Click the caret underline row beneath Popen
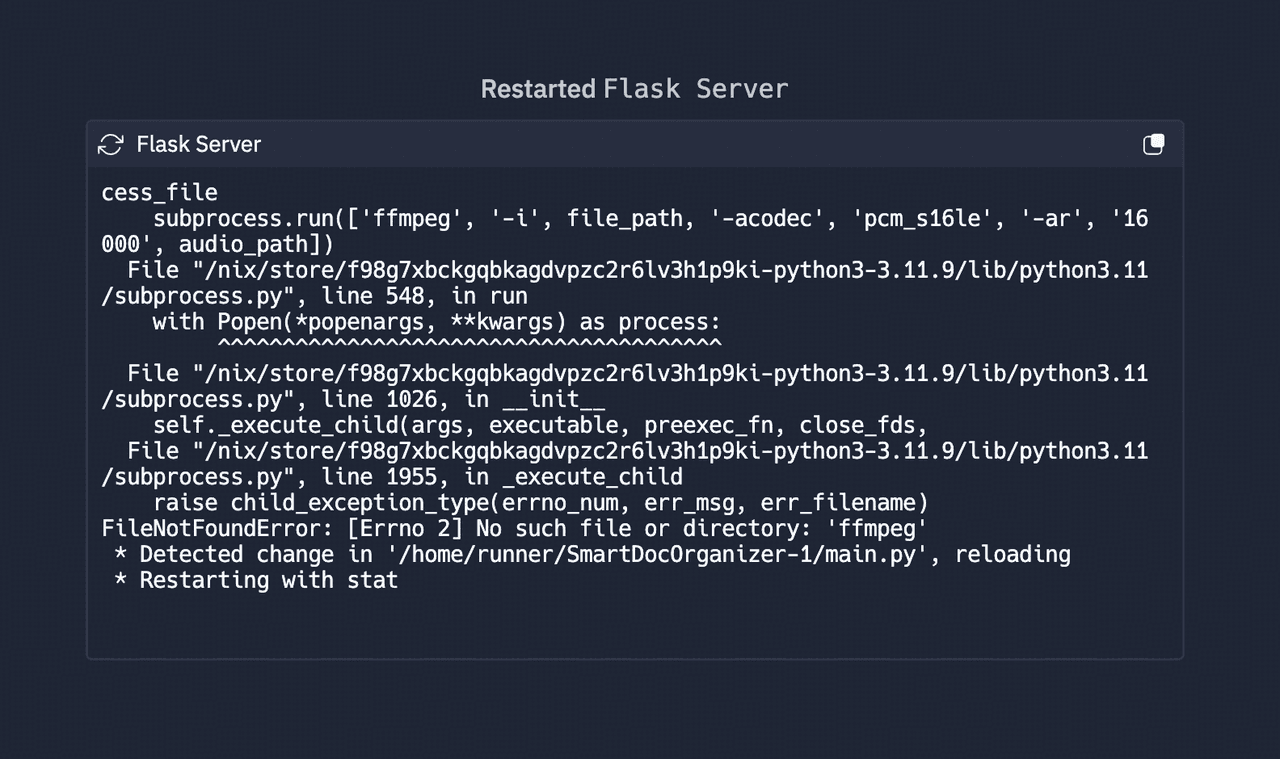 [x=469, y=344]
